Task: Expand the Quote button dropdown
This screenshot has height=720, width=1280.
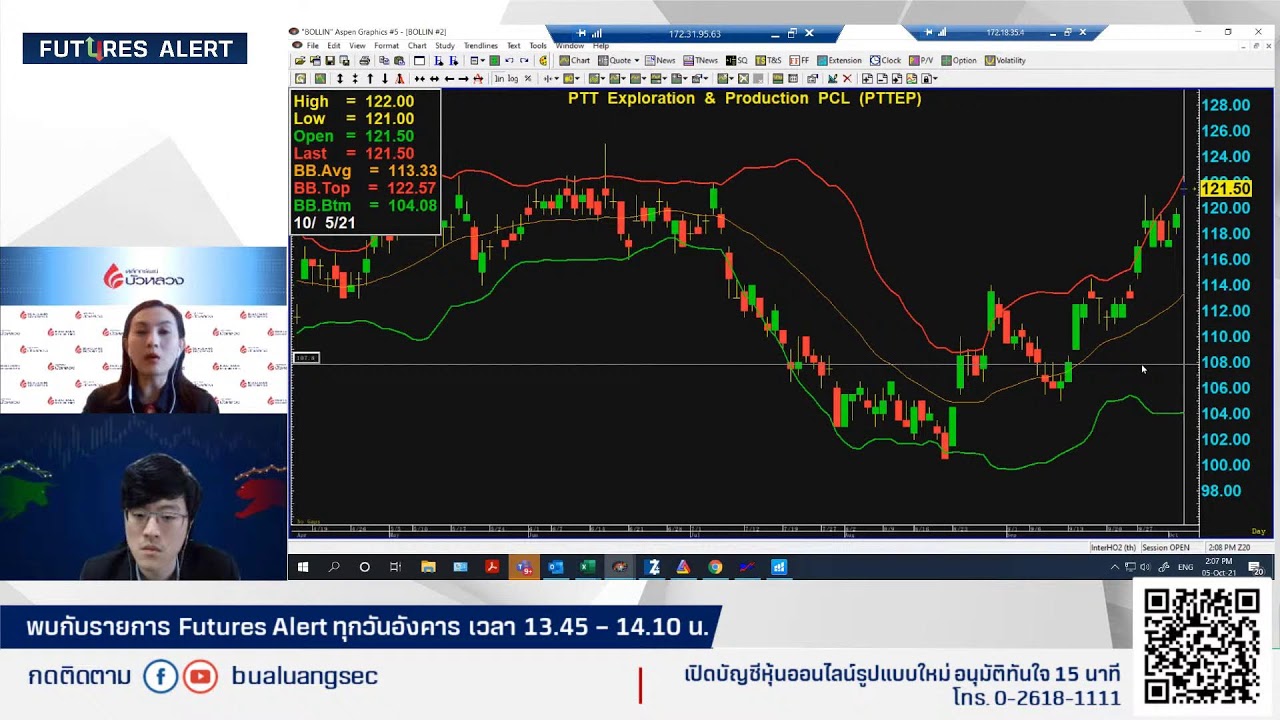Action: click(x=636, y=60)
